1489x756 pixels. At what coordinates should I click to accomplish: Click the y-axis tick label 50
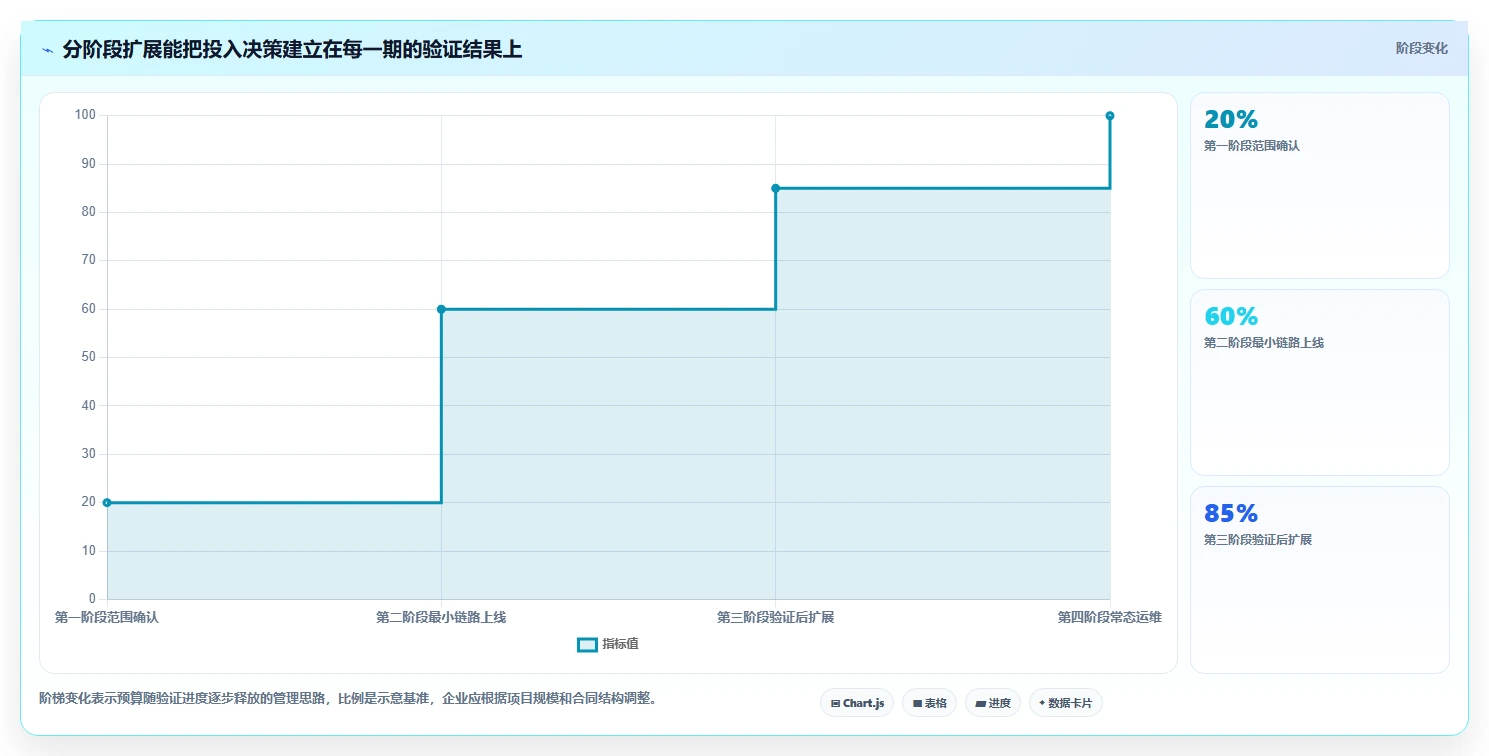pyautogui.click(x=88, y=357)
